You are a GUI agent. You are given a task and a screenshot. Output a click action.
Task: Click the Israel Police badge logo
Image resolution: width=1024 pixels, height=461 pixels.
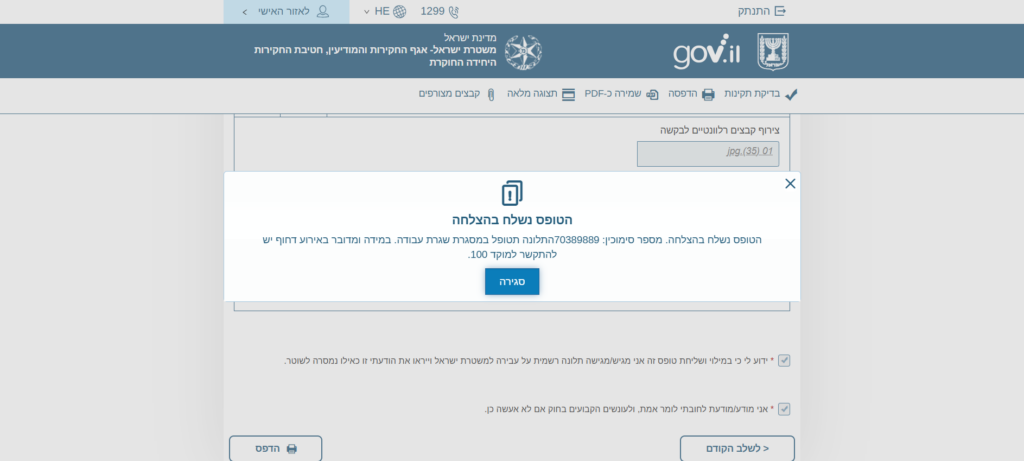pyautogui.click(x=523, y=52)
